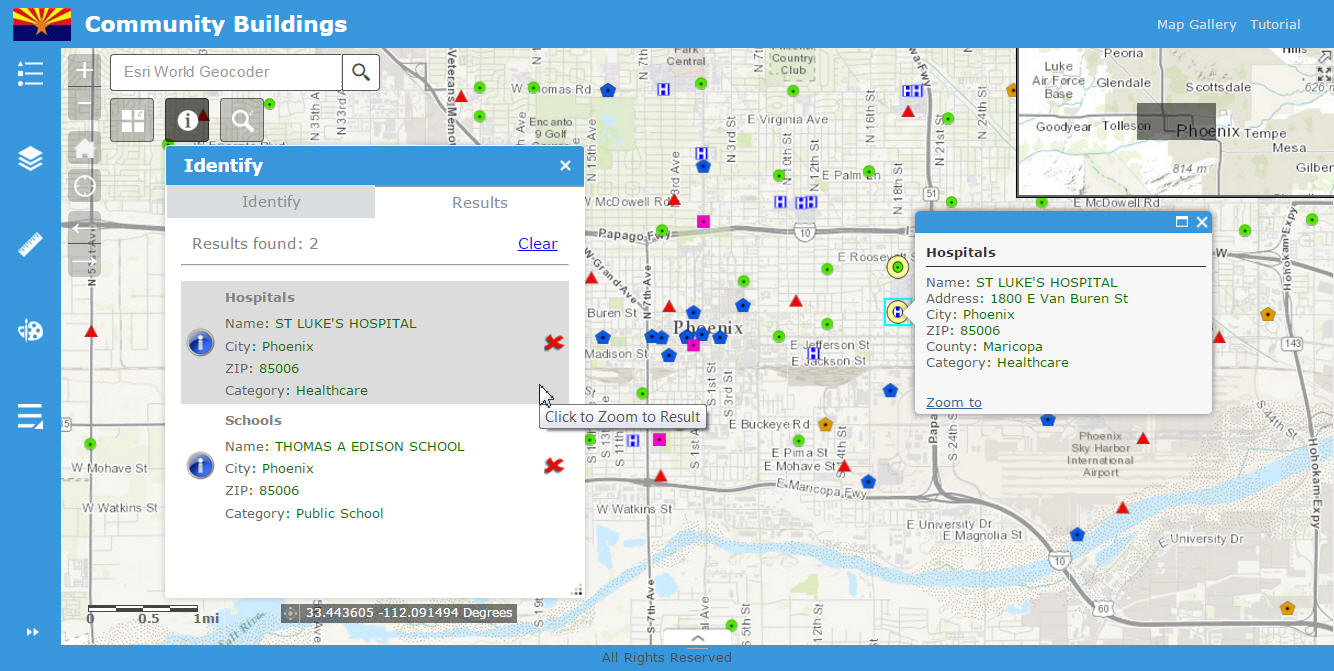Image resolution: width=1334 pixels, height=671 pixels.
Task: Remove the THOMAS A EDISON SCHOOL result
Action: pos(553,465)
